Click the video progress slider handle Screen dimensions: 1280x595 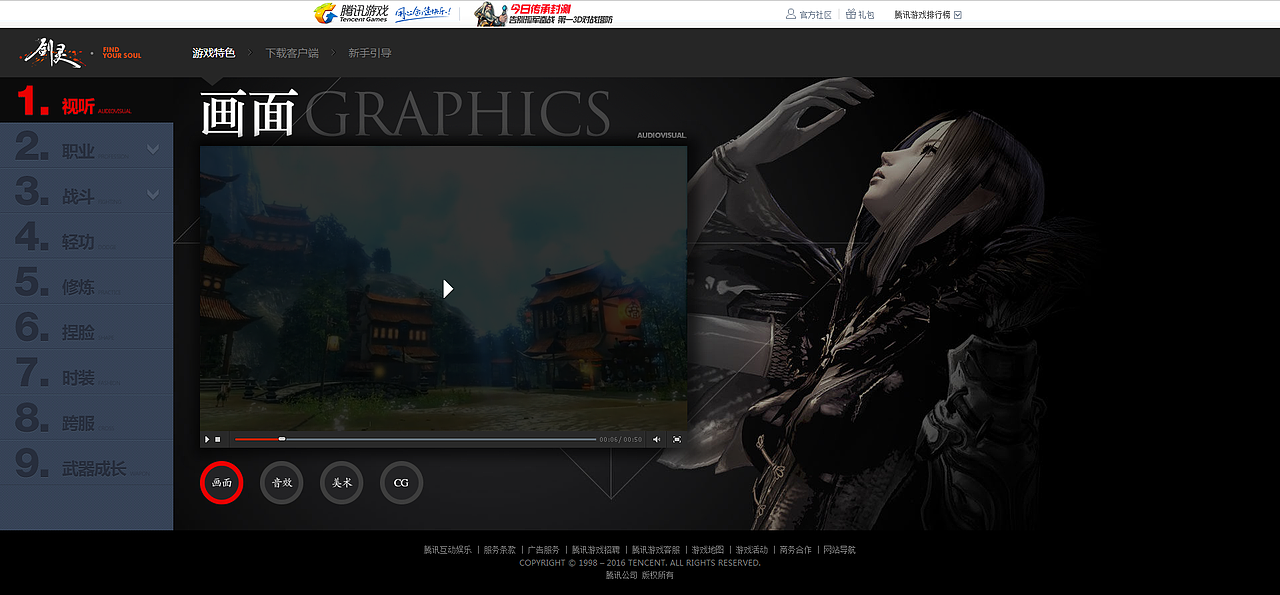pos(282,439)
